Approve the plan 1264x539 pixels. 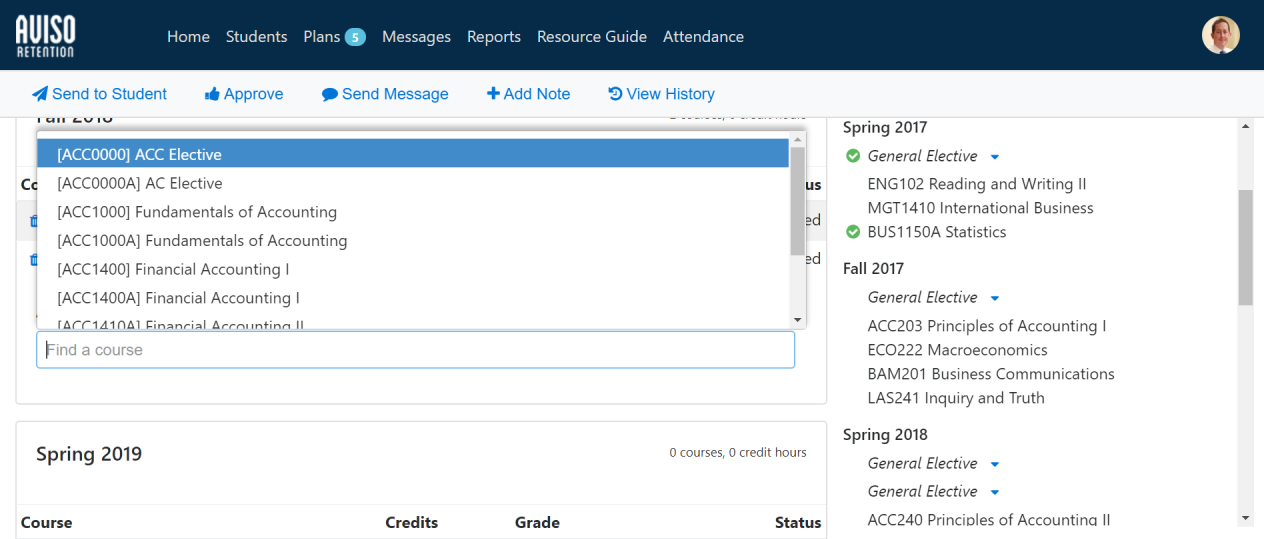pyautogui.click(x=244, y=94)
